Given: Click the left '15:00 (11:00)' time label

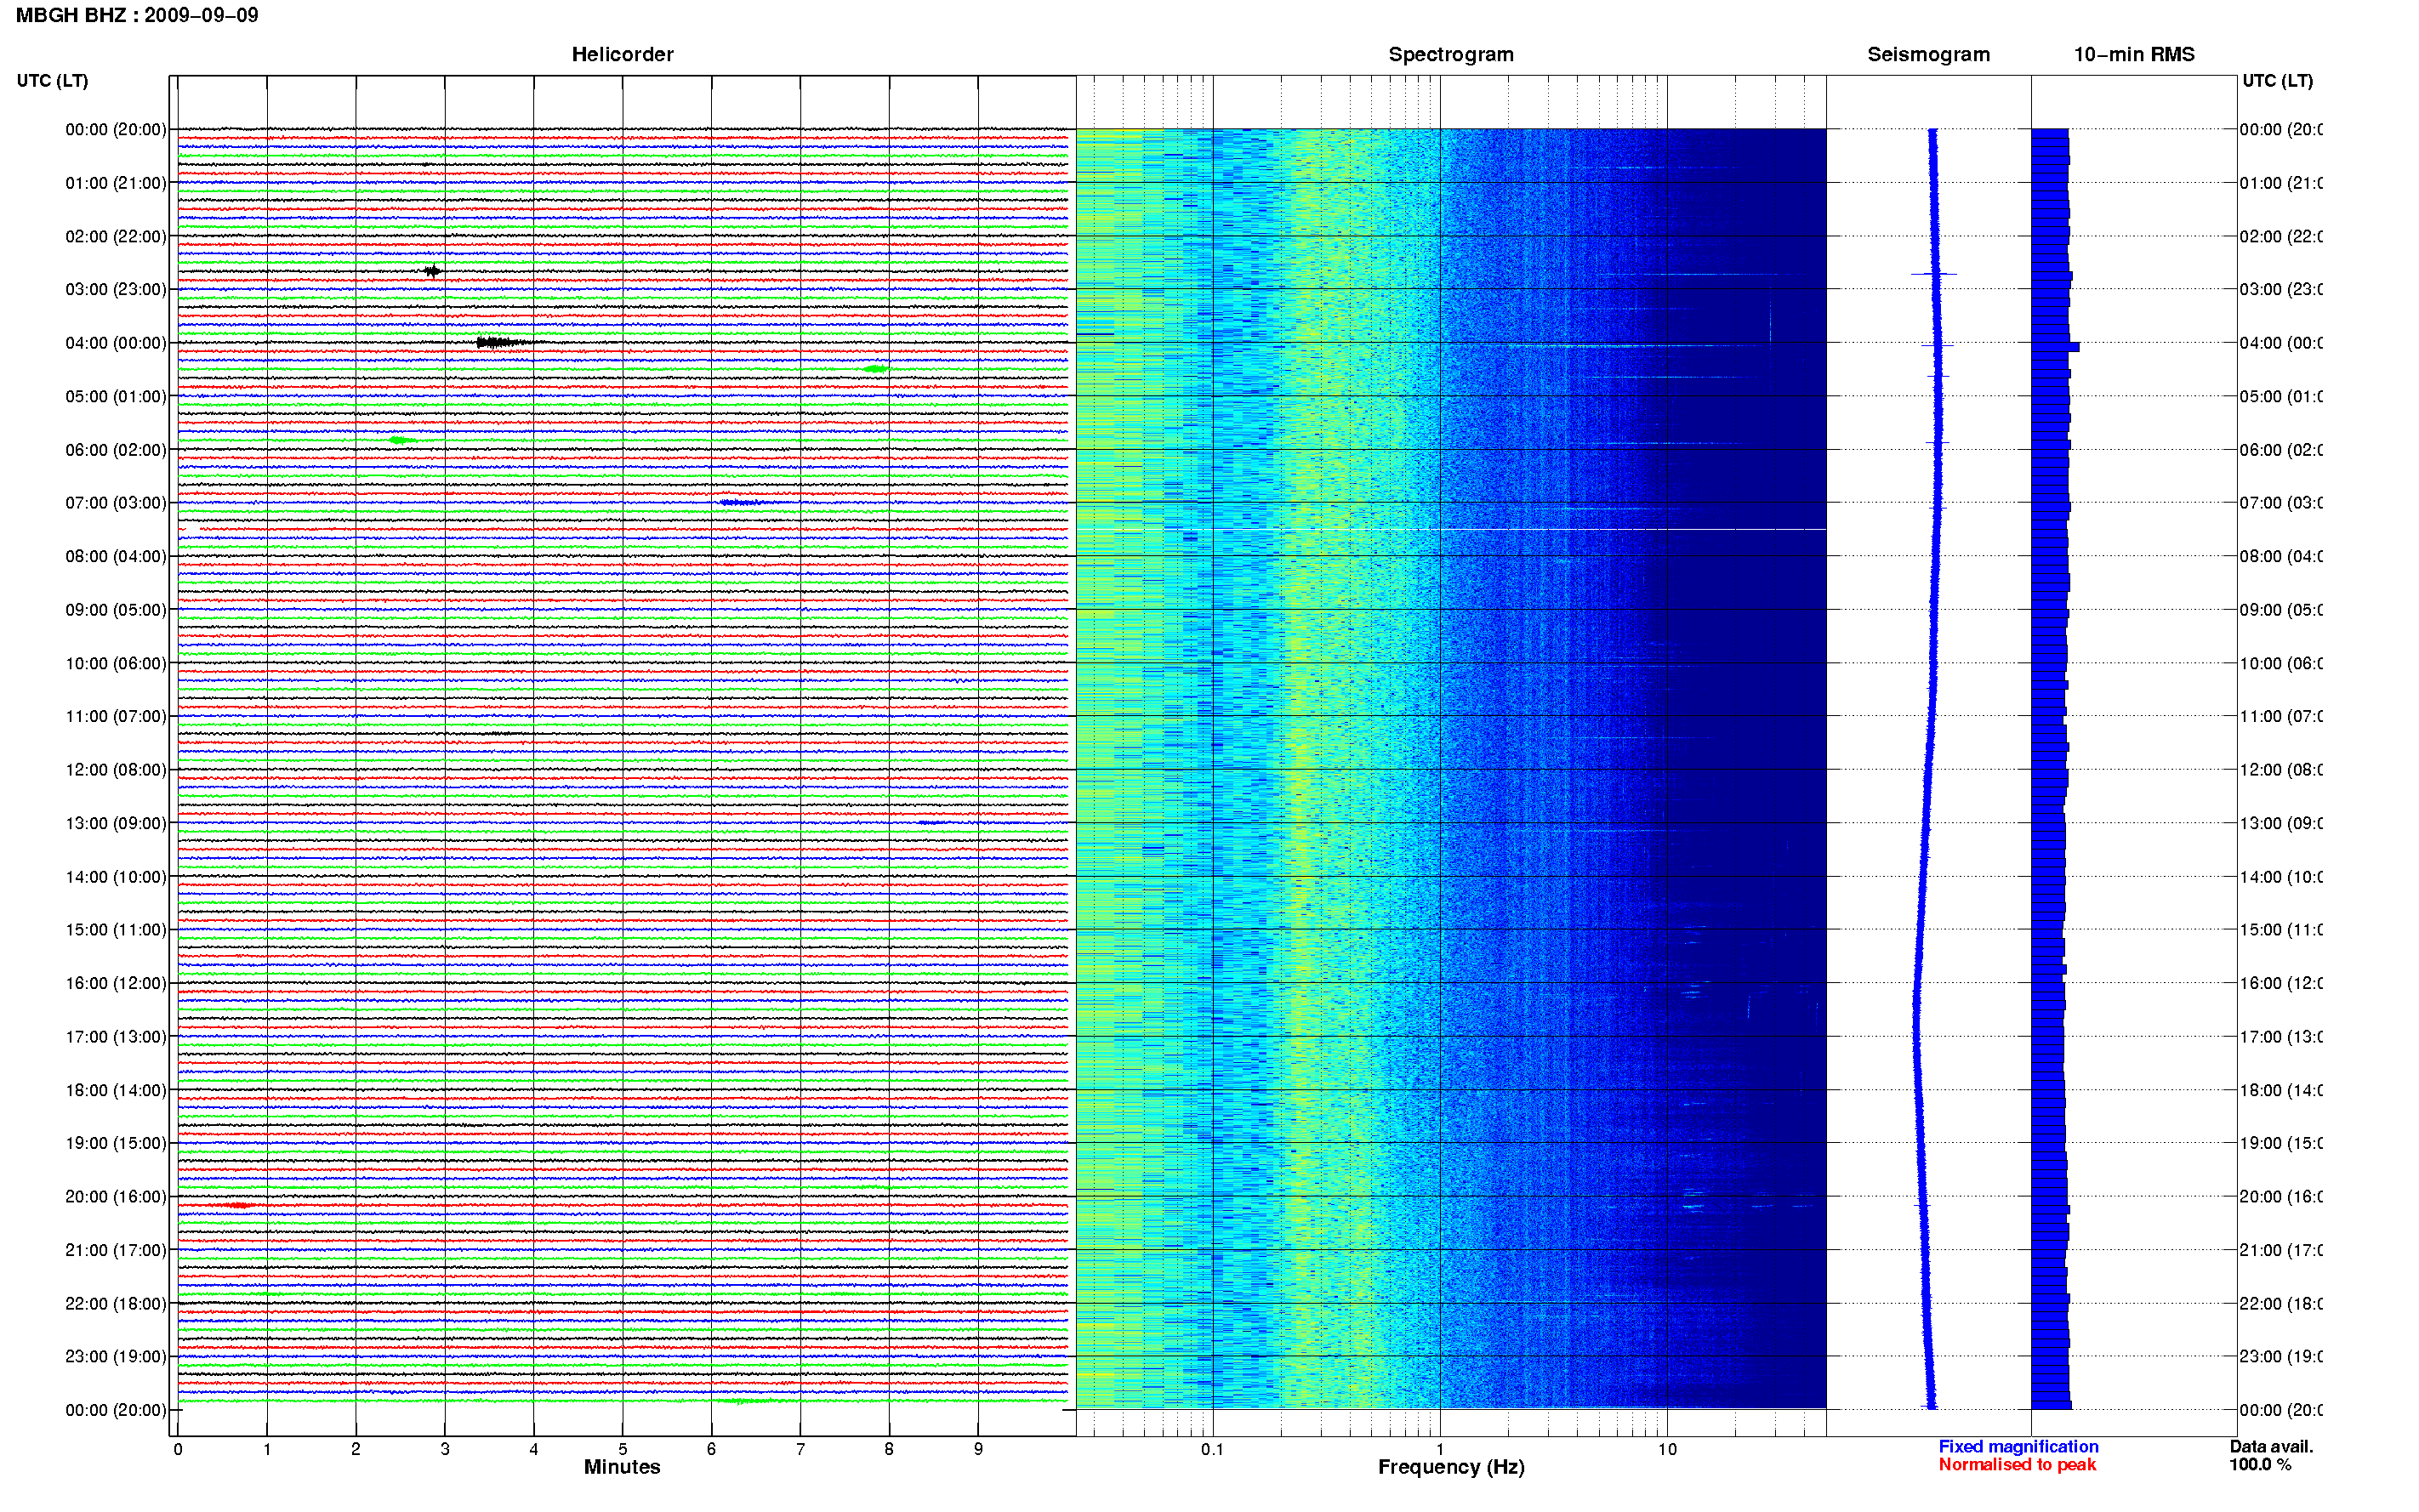Looking at the screenshot, I should click(116, 930).
